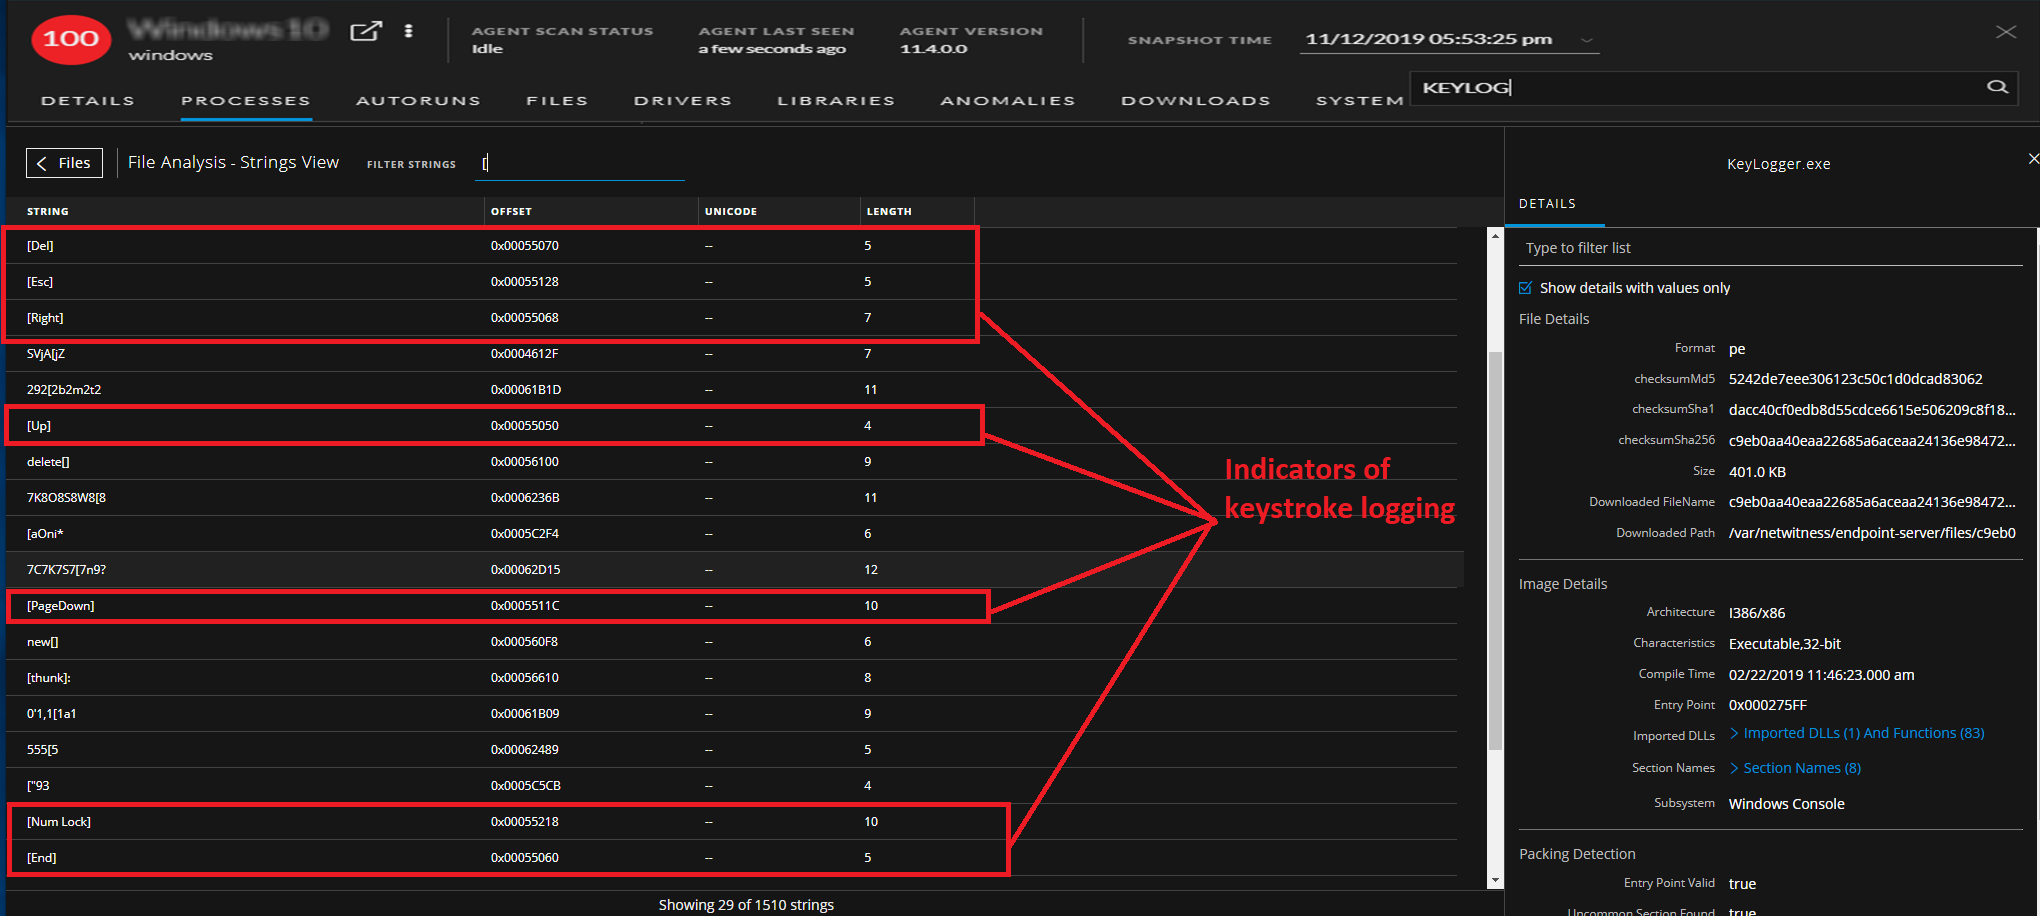Toggle Show details with values only checkbox
Viewport: 2040px width, 916px height.
1526,288
